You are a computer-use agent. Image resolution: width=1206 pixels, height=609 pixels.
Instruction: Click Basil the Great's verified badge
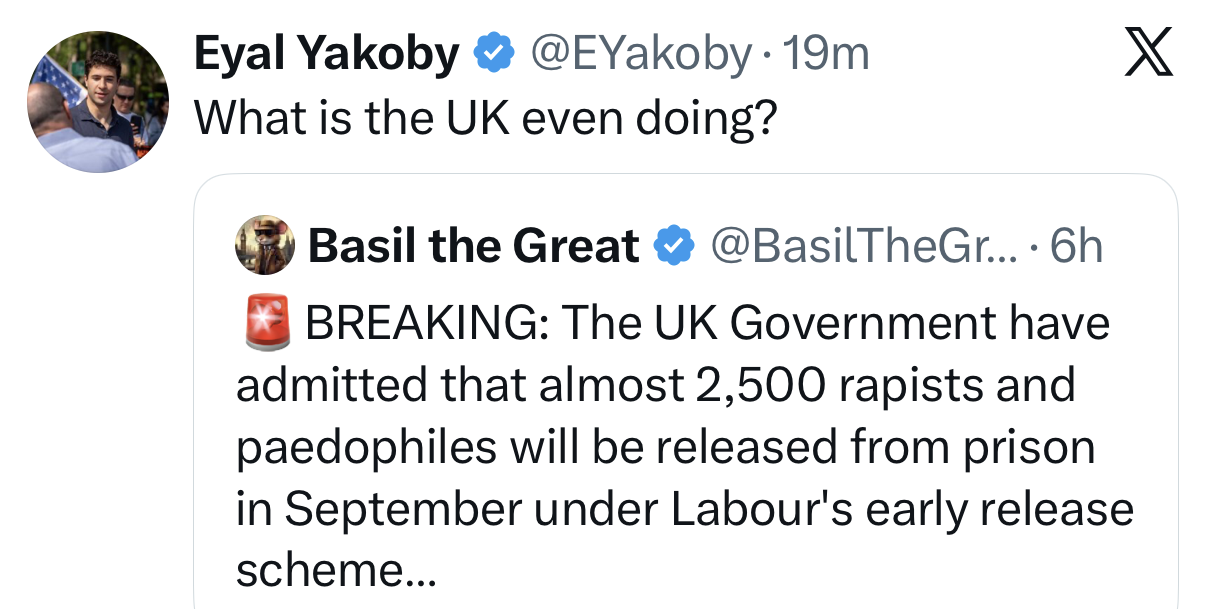click(x=673, y=246)
